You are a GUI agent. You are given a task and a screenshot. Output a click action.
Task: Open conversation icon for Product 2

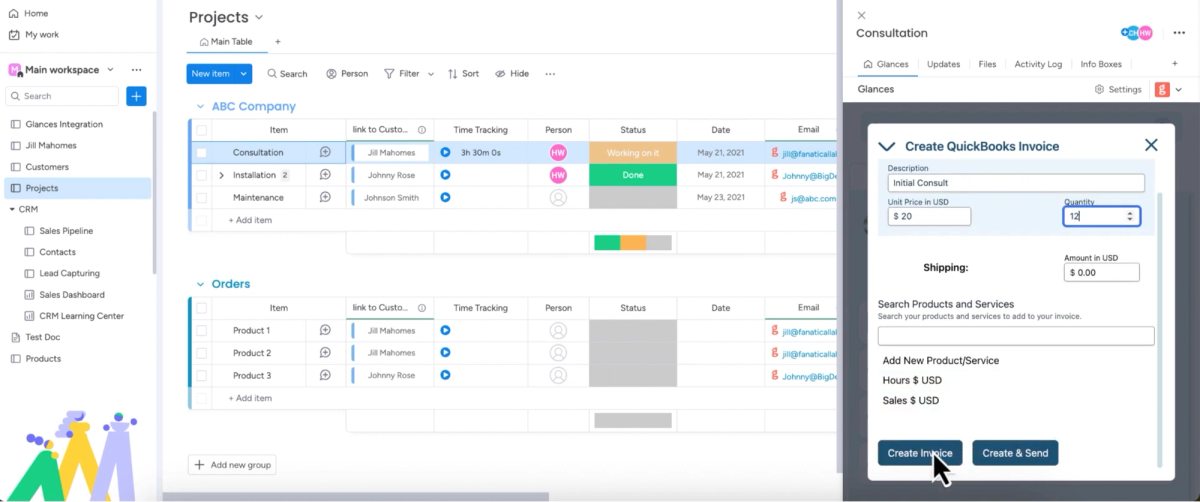[x=325, y=353]
